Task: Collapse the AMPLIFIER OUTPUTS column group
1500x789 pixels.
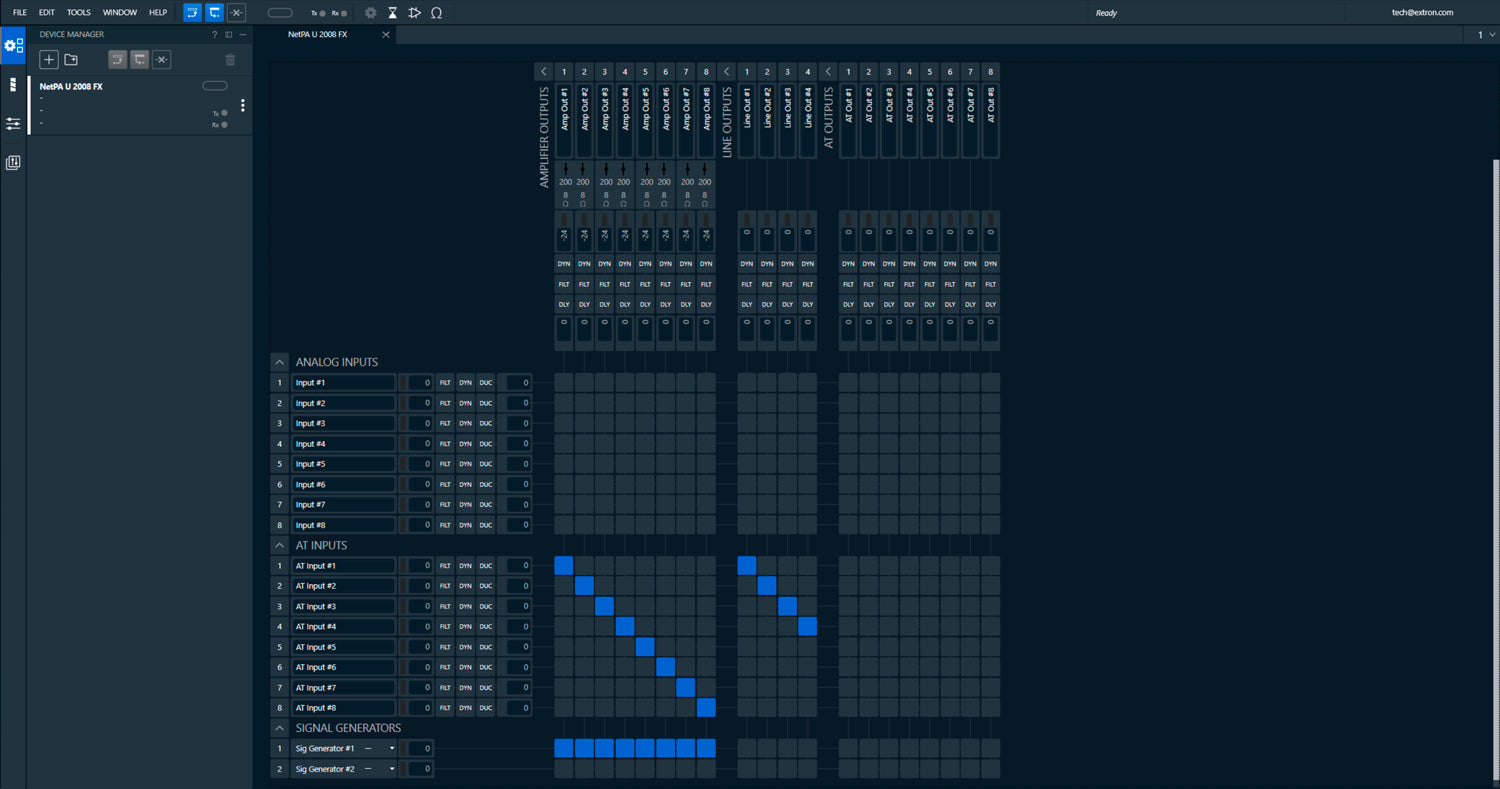Action: [x=543, y=71]
